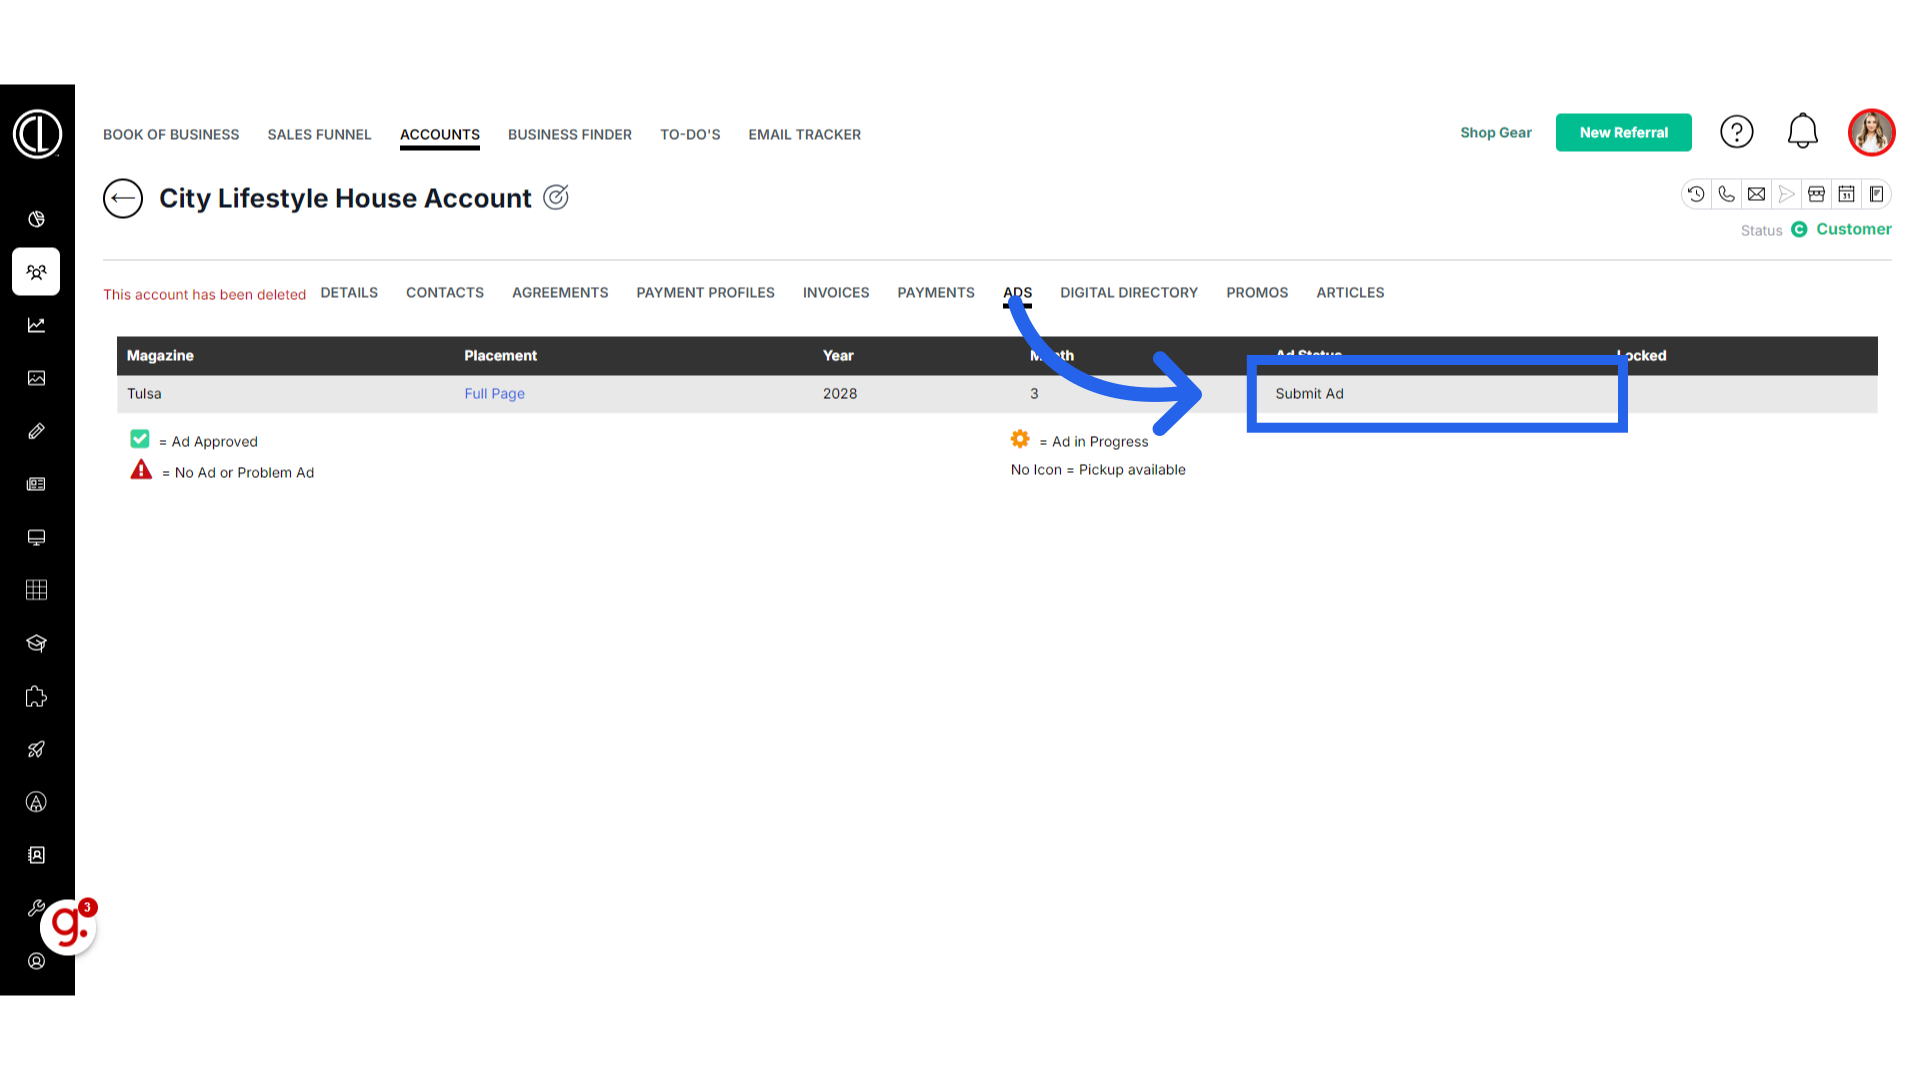Click the Year column header
This screenshot has height=1080, width=1920.
(x=838, y=355)
